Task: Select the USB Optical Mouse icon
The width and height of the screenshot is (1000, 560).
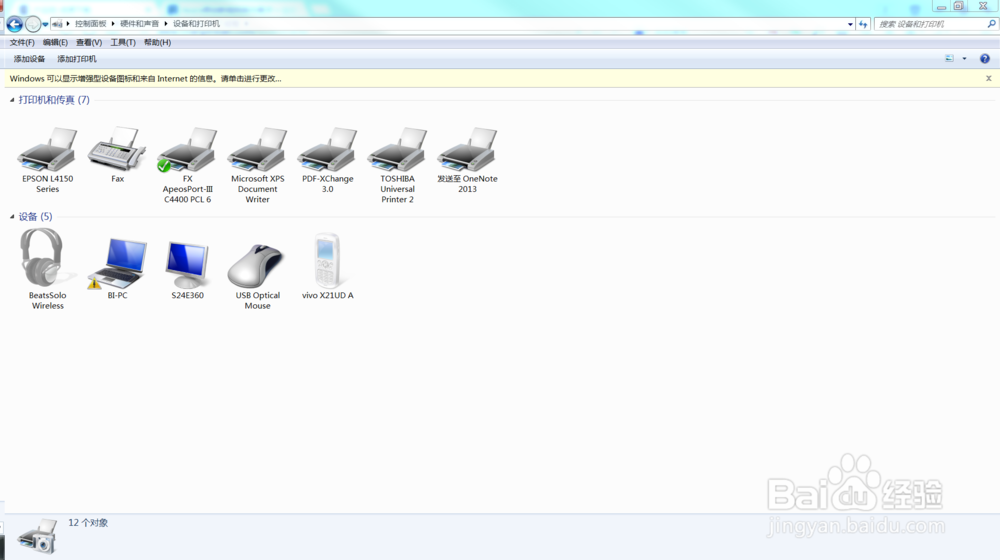Action: pyautogui.click(x=256, y=266)
